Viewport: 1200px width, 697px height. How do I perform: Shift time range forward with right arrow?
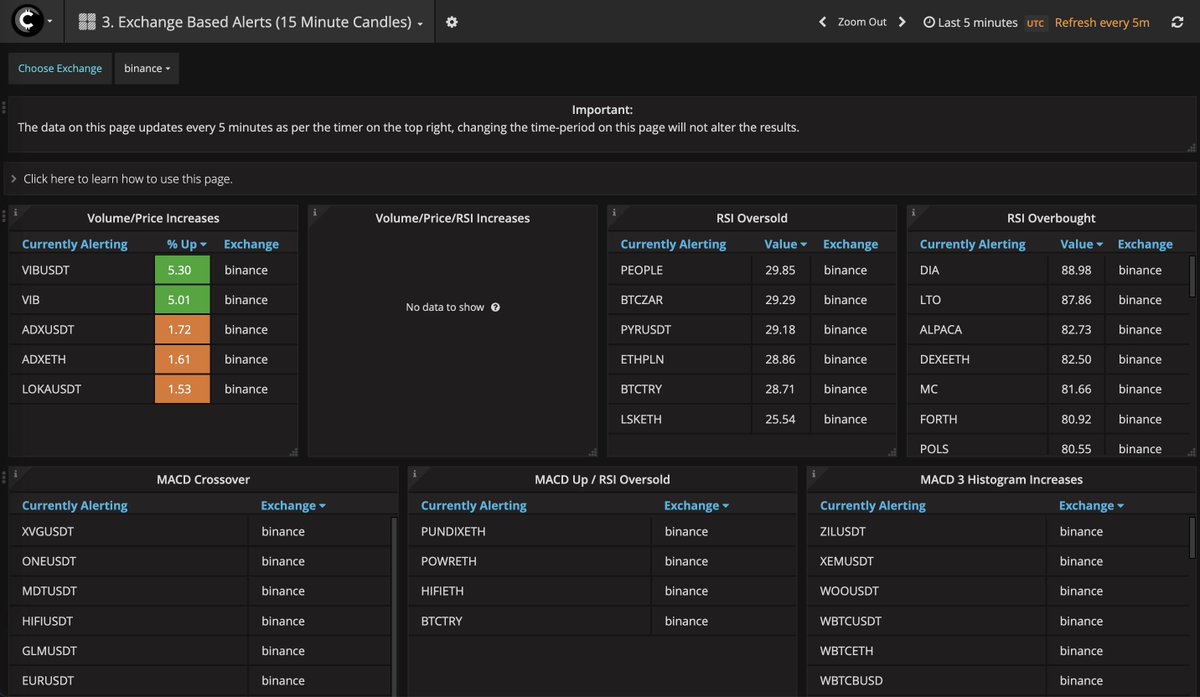pos(902,22)
